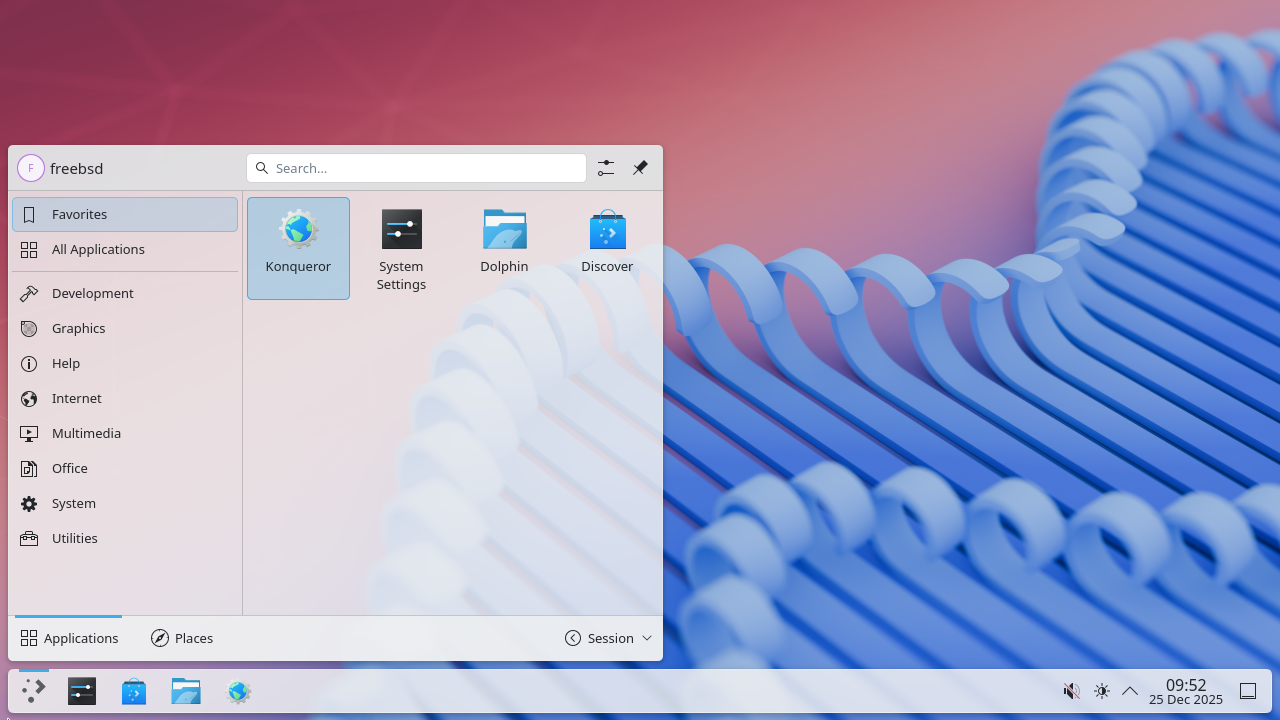Focus the launcher Search field

[x=416, y=168]
